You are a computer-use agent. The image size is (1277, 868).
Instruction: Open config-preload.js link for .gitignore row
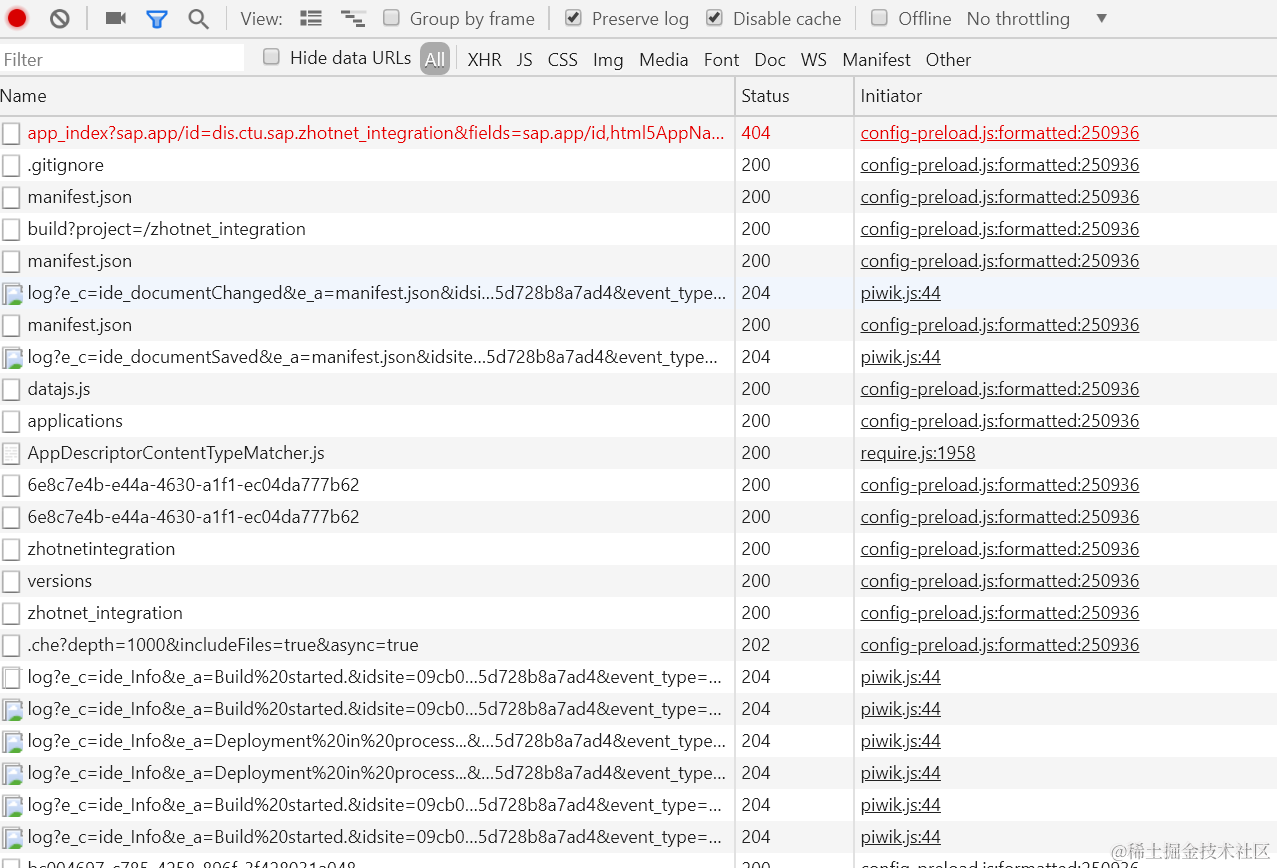pyautogui.click(x=1000, y=165)
